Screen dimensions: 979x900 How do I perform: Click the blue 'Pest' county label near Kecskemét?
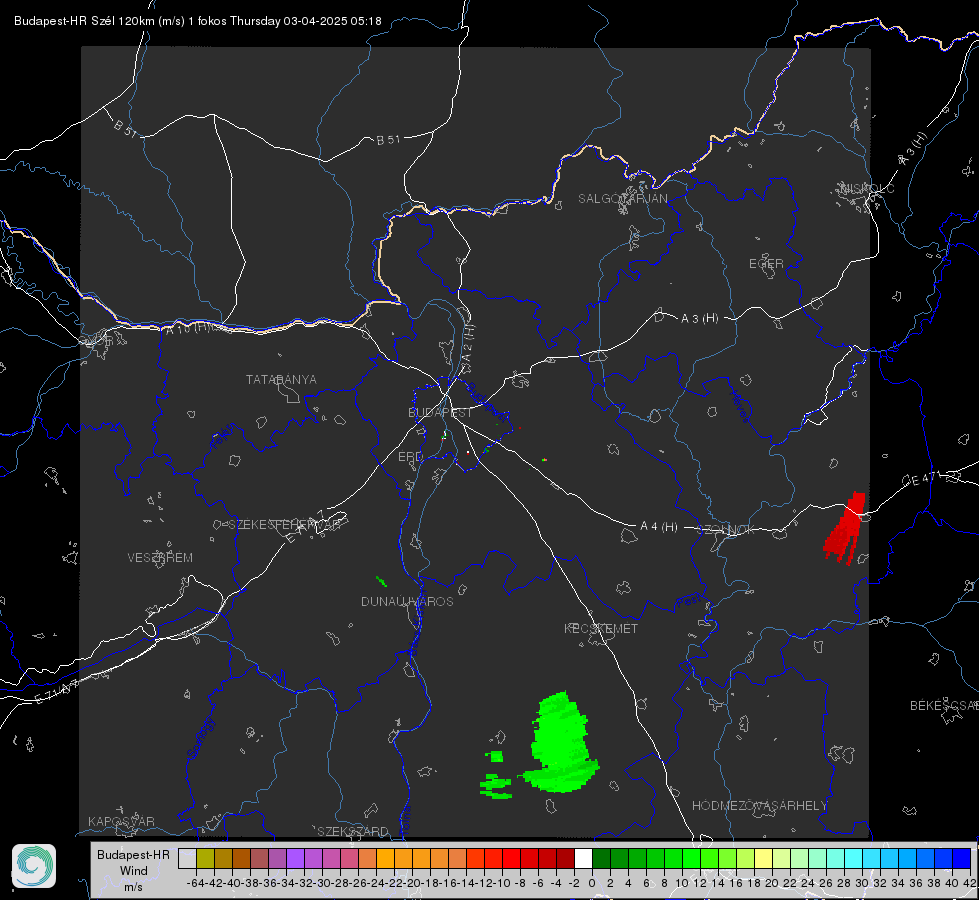(x=687, y=601)
